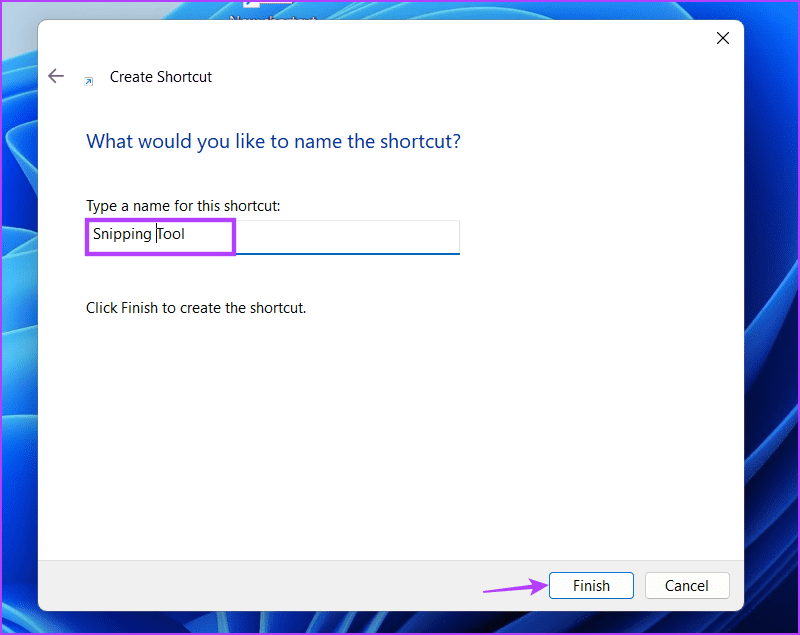Image resolution: width=800 pixels, height=635 pixels.
Task: Click the 'Click Finish to create the shortcut.' text
Action: [x=196, y=308]
